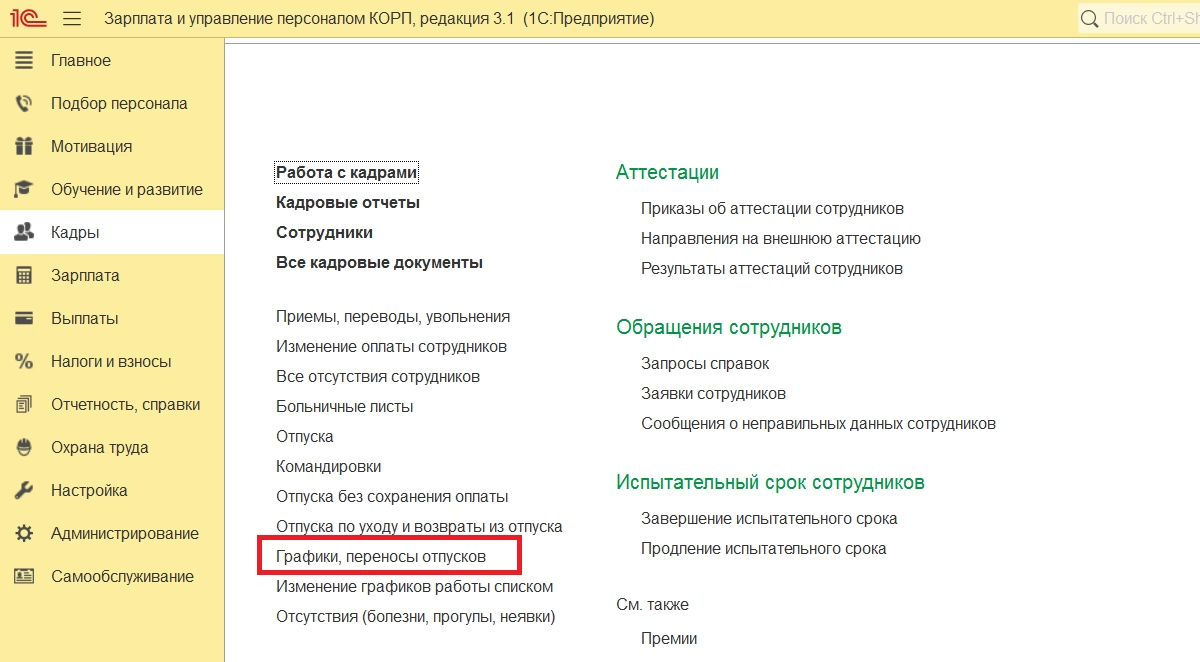Open Приказы об аттестации сотрудников
The width and height of the screenshot is (1200, 662).
tap(772, 209)
